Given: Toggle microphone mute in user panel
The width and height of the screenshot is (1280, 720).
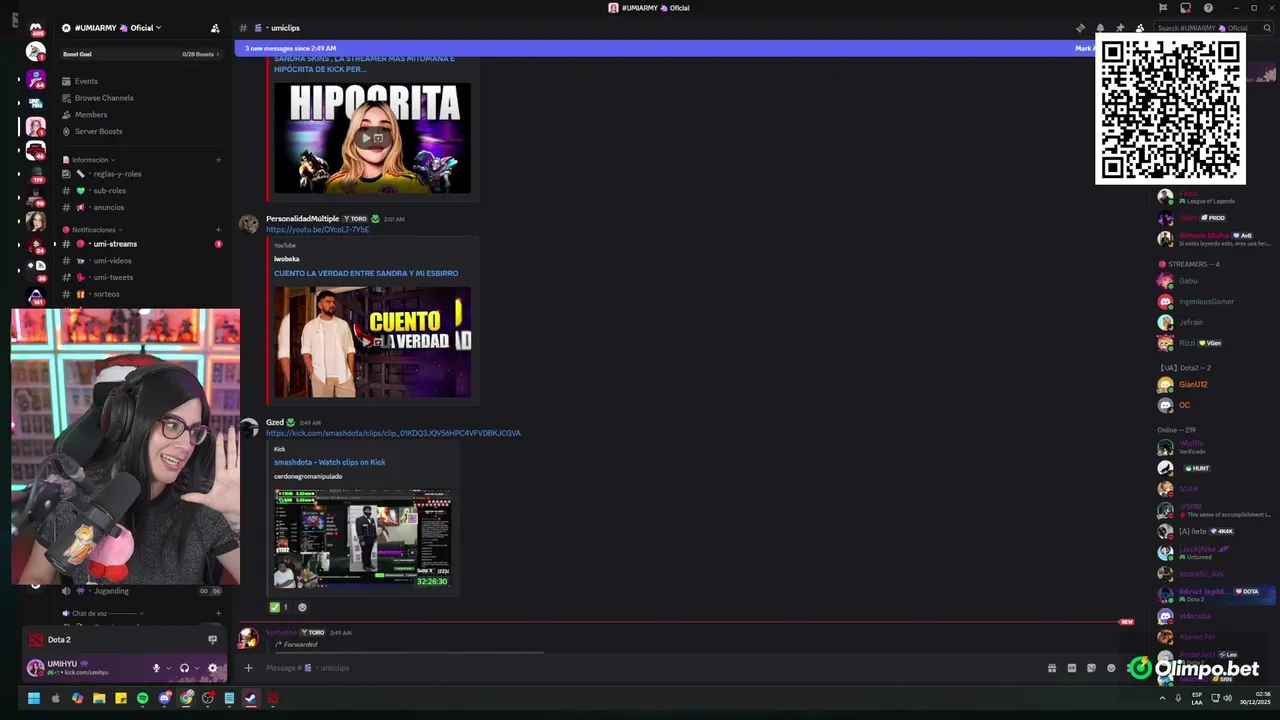Looking at the screenshot, I should point(156,668).
